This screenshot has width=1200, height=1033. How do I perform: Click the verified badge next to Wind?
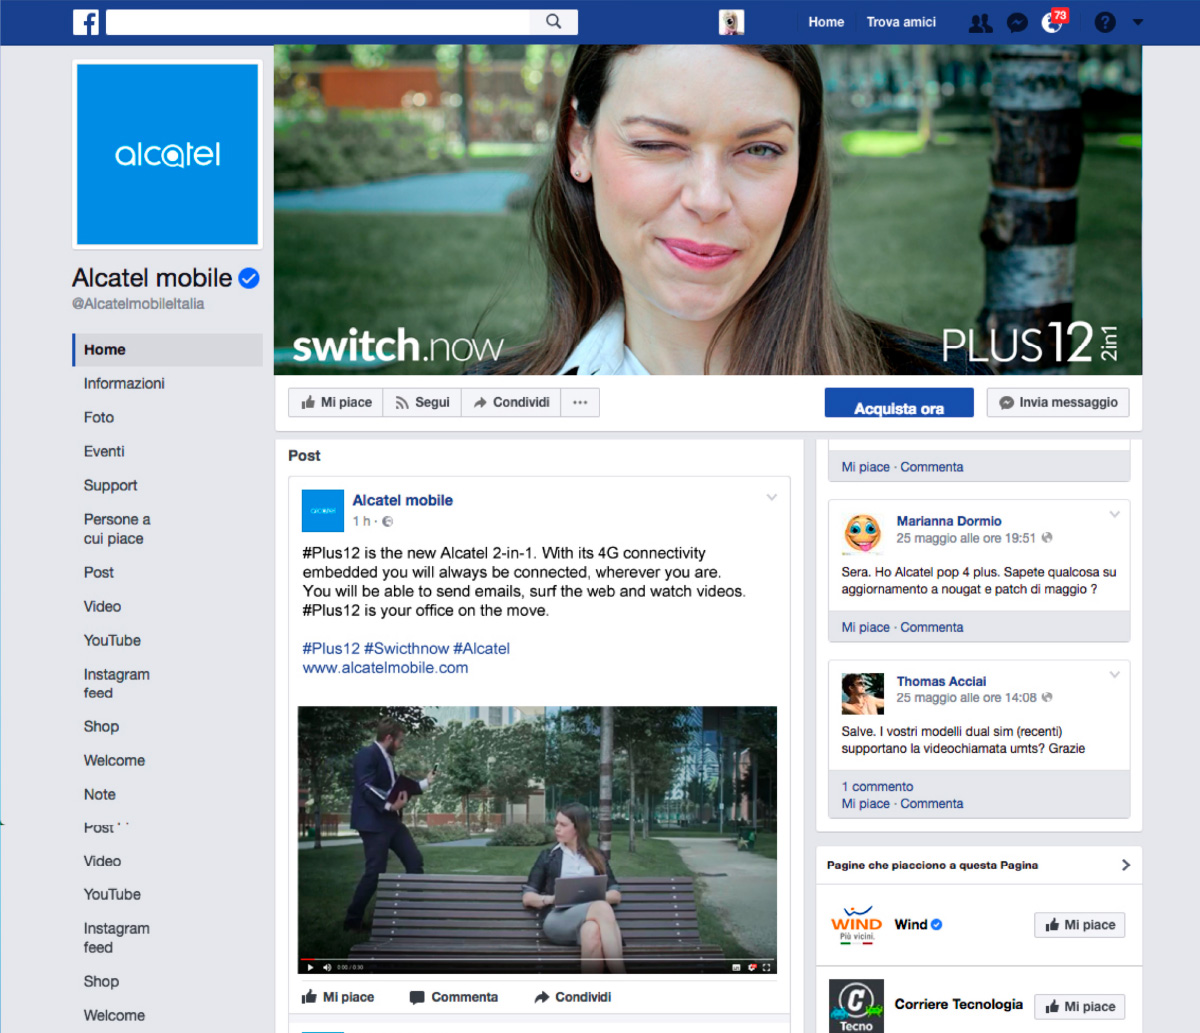point(937,925)
